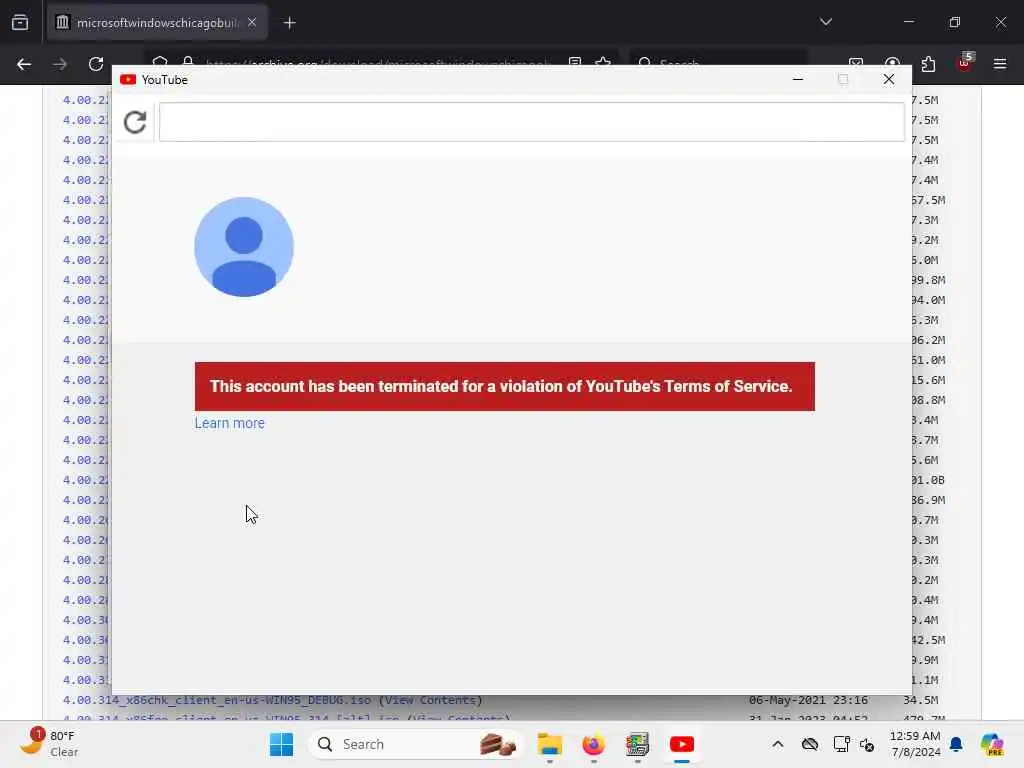Open the Learn more link under the termination notice
Viewport: 1024px width, 768px height.
(x=229, y=423)
